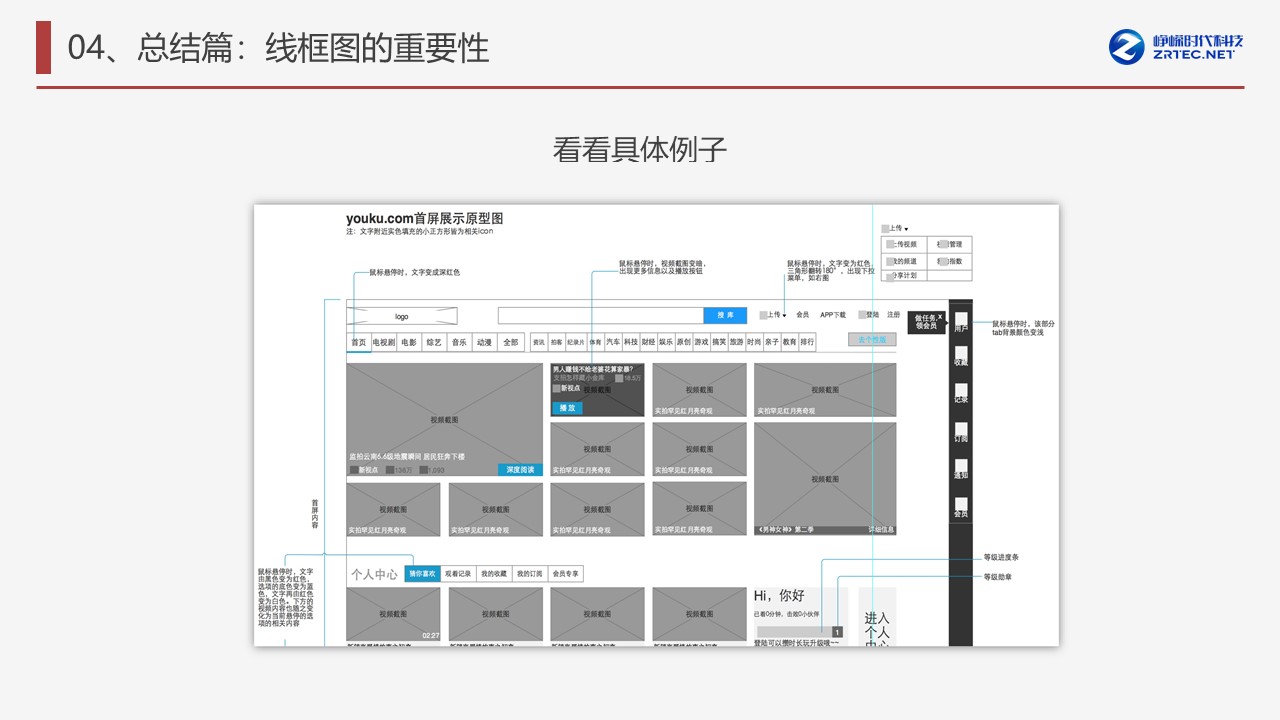
Task: Open 订阅 icon in dark sidebar
Action: click(x=961, y=430)
